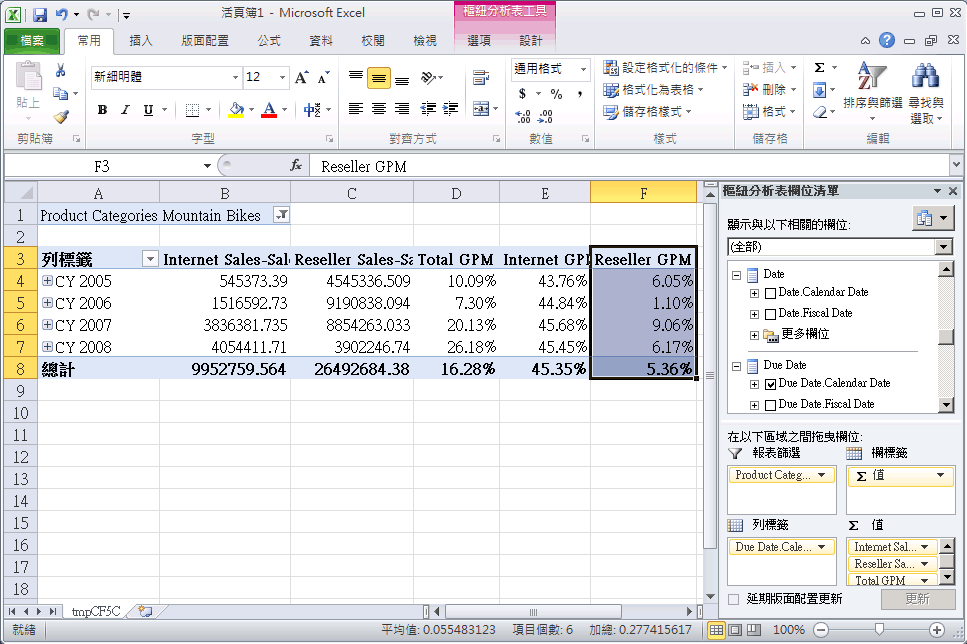Image resolution: width=967 pixels, height=644 pixels.
Task: Open the row labels (列標籤) filter dropdown
Action: point(150,259)
